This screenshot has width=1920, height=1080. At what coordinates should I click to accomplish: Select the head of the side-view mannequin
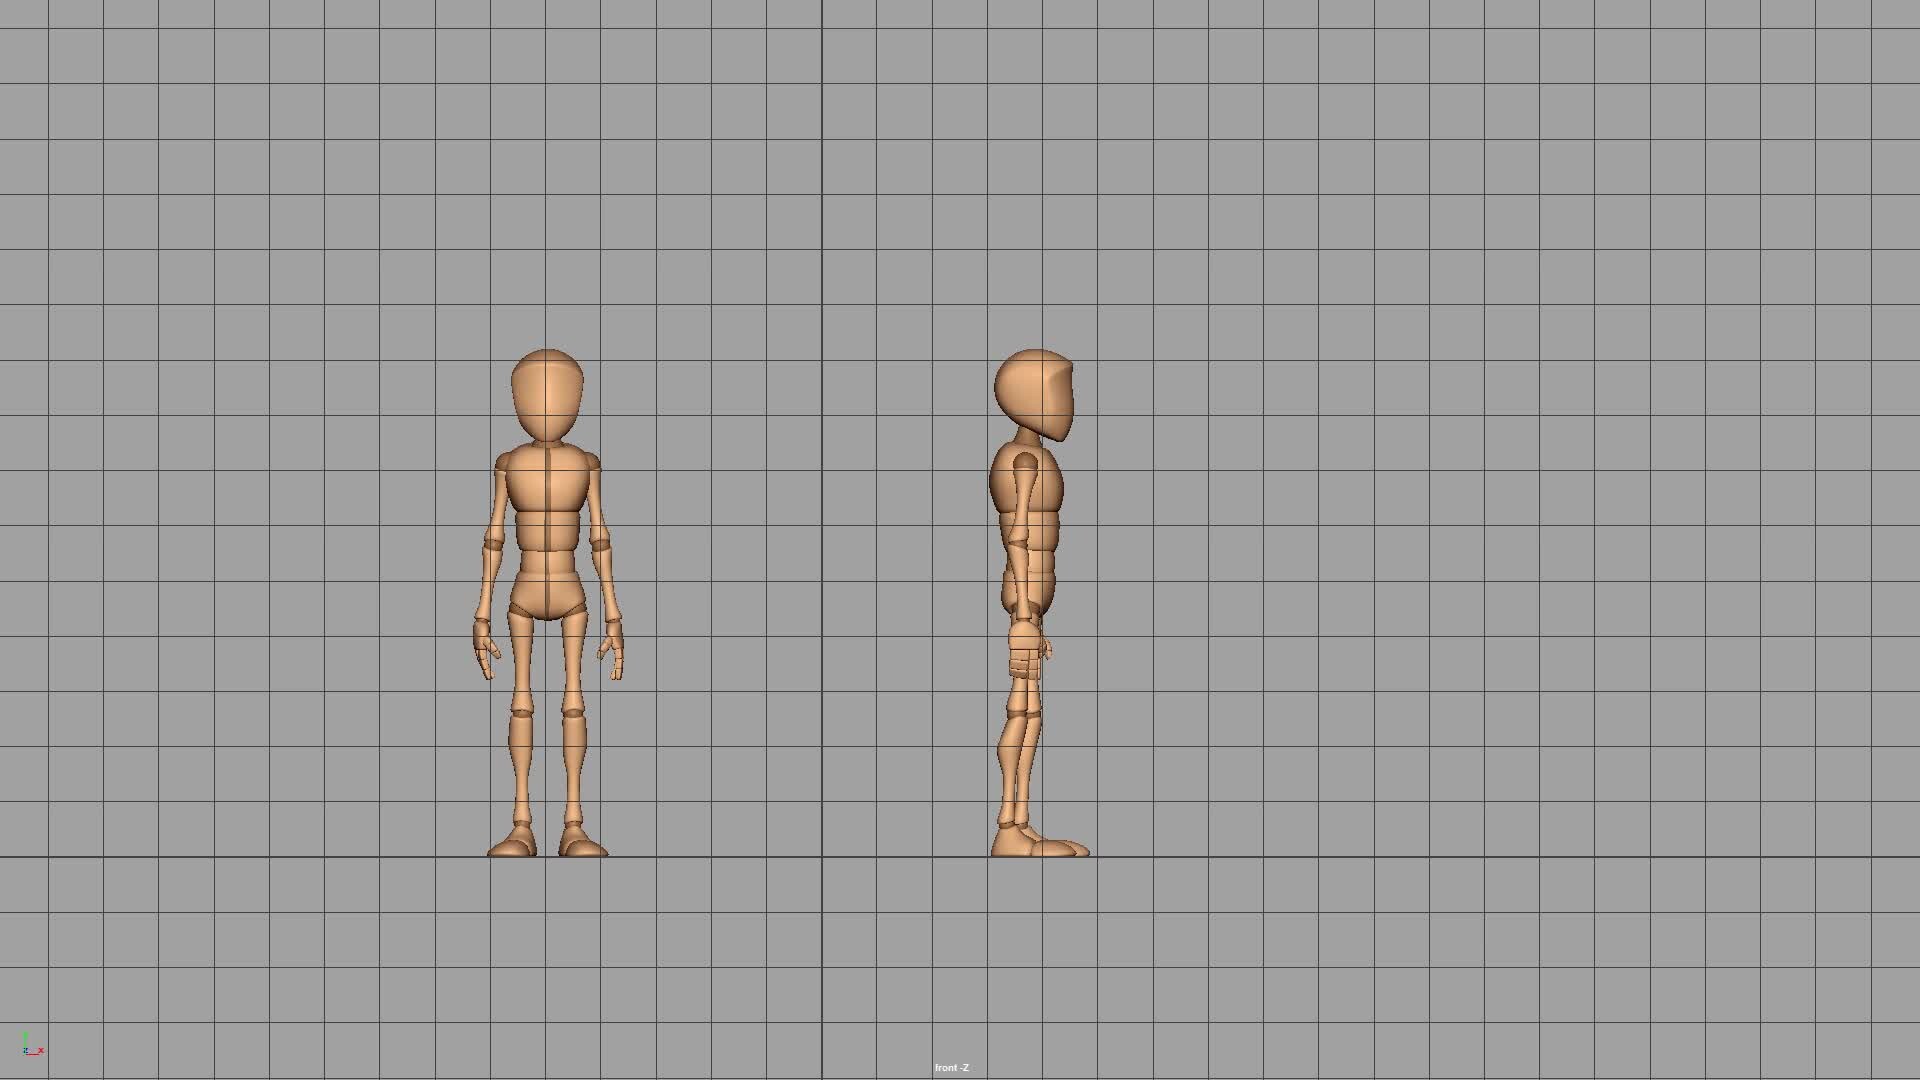pos(1035,390)
